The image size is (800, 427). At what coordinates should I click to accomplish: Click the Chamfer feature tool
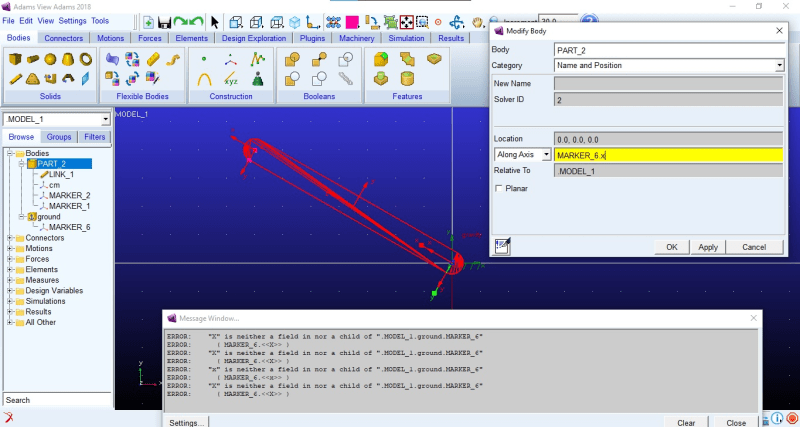(407, 59)
